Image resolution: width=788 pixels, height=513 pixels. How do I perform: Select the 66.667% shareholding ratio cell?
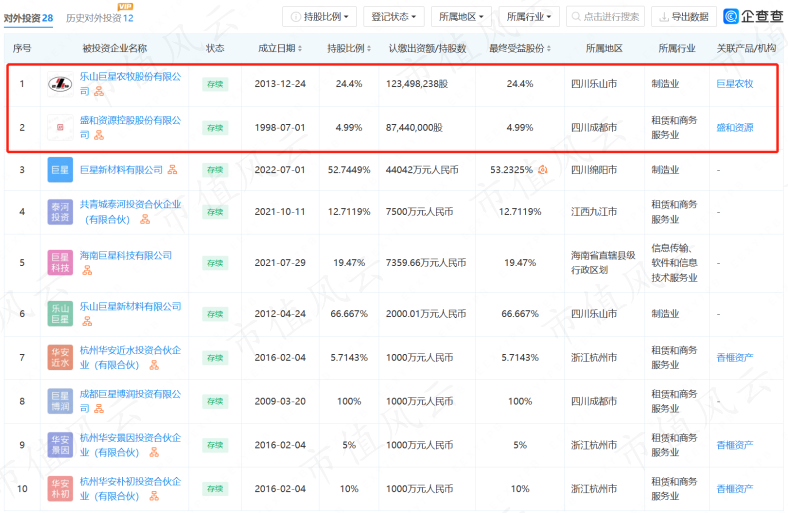(x=349, y=314)
